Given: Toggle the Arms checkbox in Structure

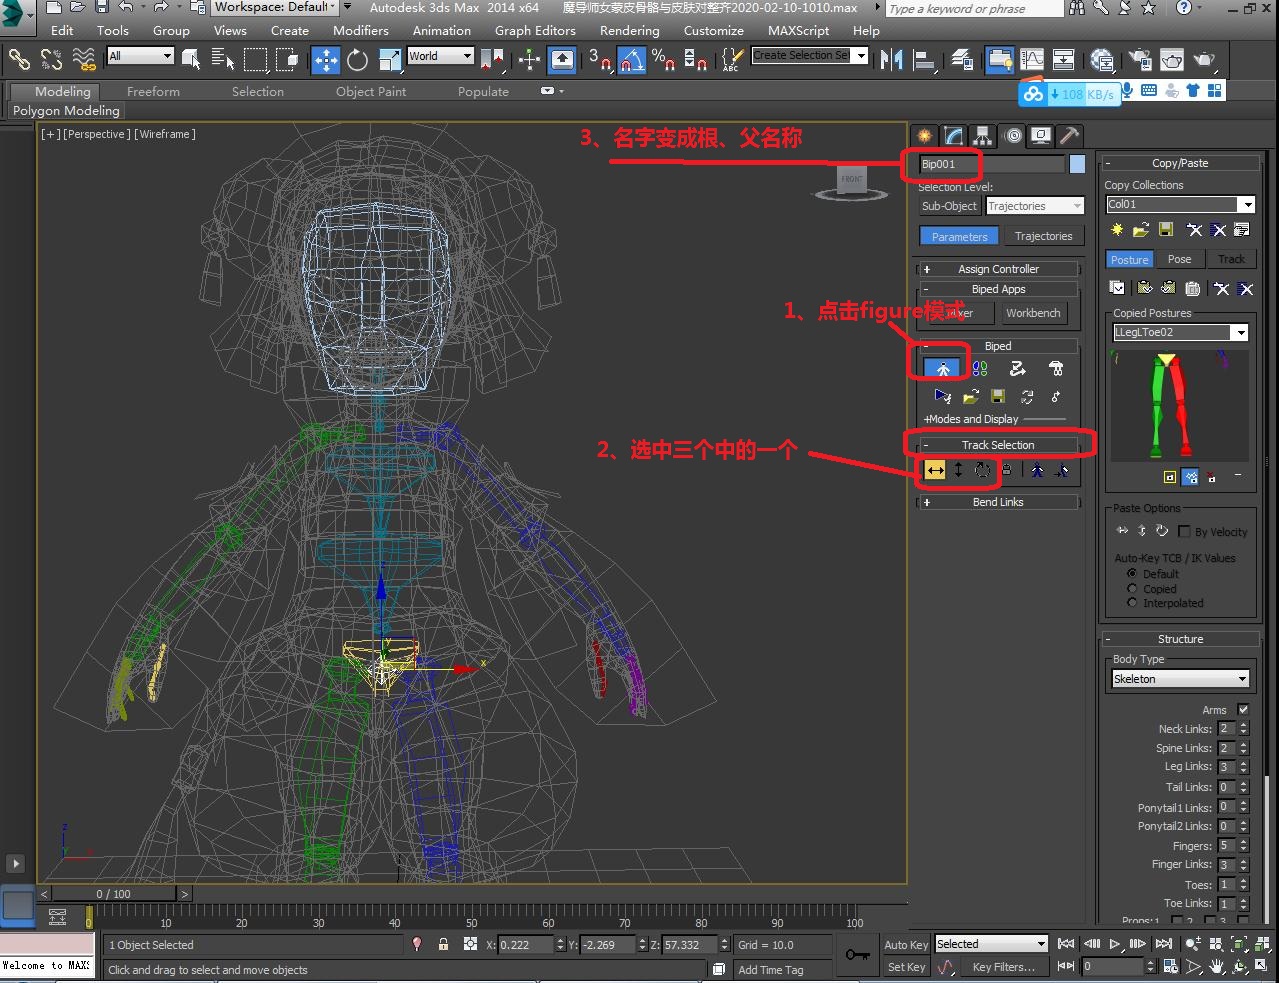Looking at the screenshot, I should pyautogui.click(x=1243, y=710).
